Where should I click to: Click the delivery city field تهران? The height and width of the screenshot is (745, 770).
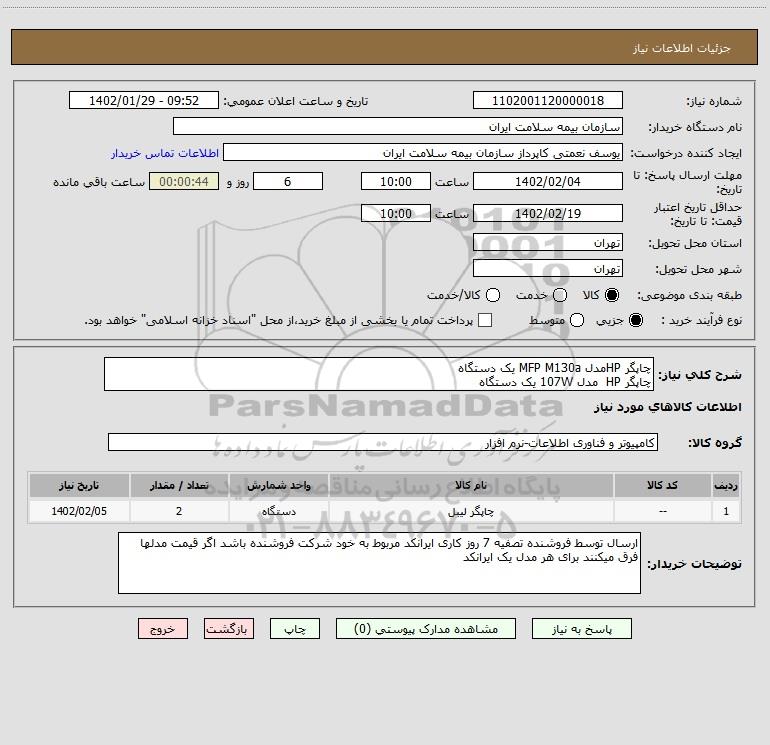point(548,269)
